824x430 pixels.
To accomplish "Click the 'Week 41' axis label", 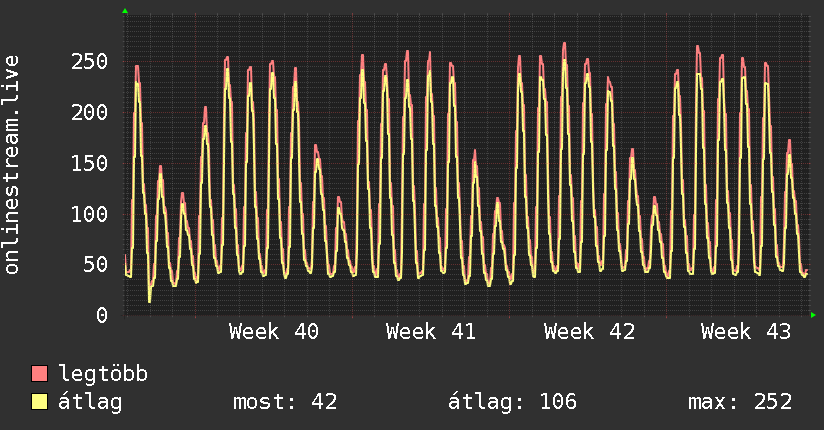I will pos(431,332).
